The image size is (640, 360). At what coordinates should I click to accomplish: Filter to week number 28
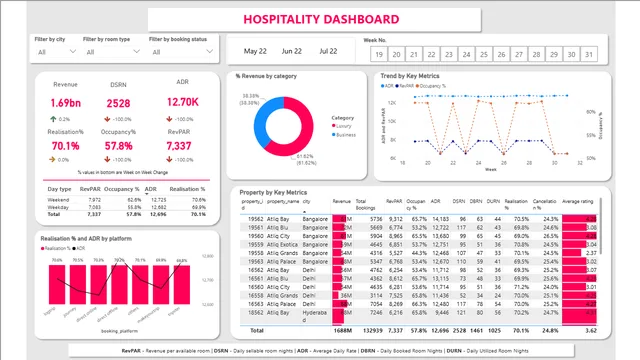536,54
